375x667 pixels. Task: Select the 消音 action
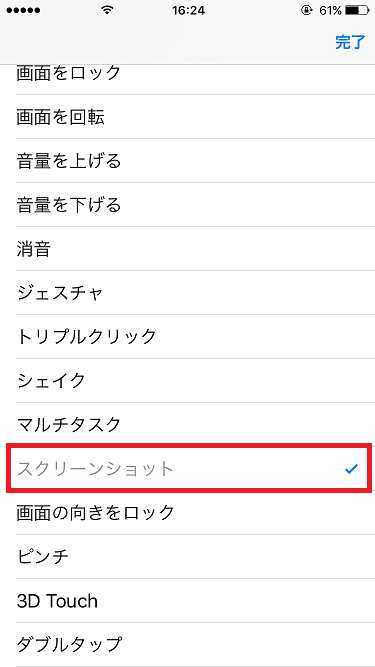tap(188, 248)
